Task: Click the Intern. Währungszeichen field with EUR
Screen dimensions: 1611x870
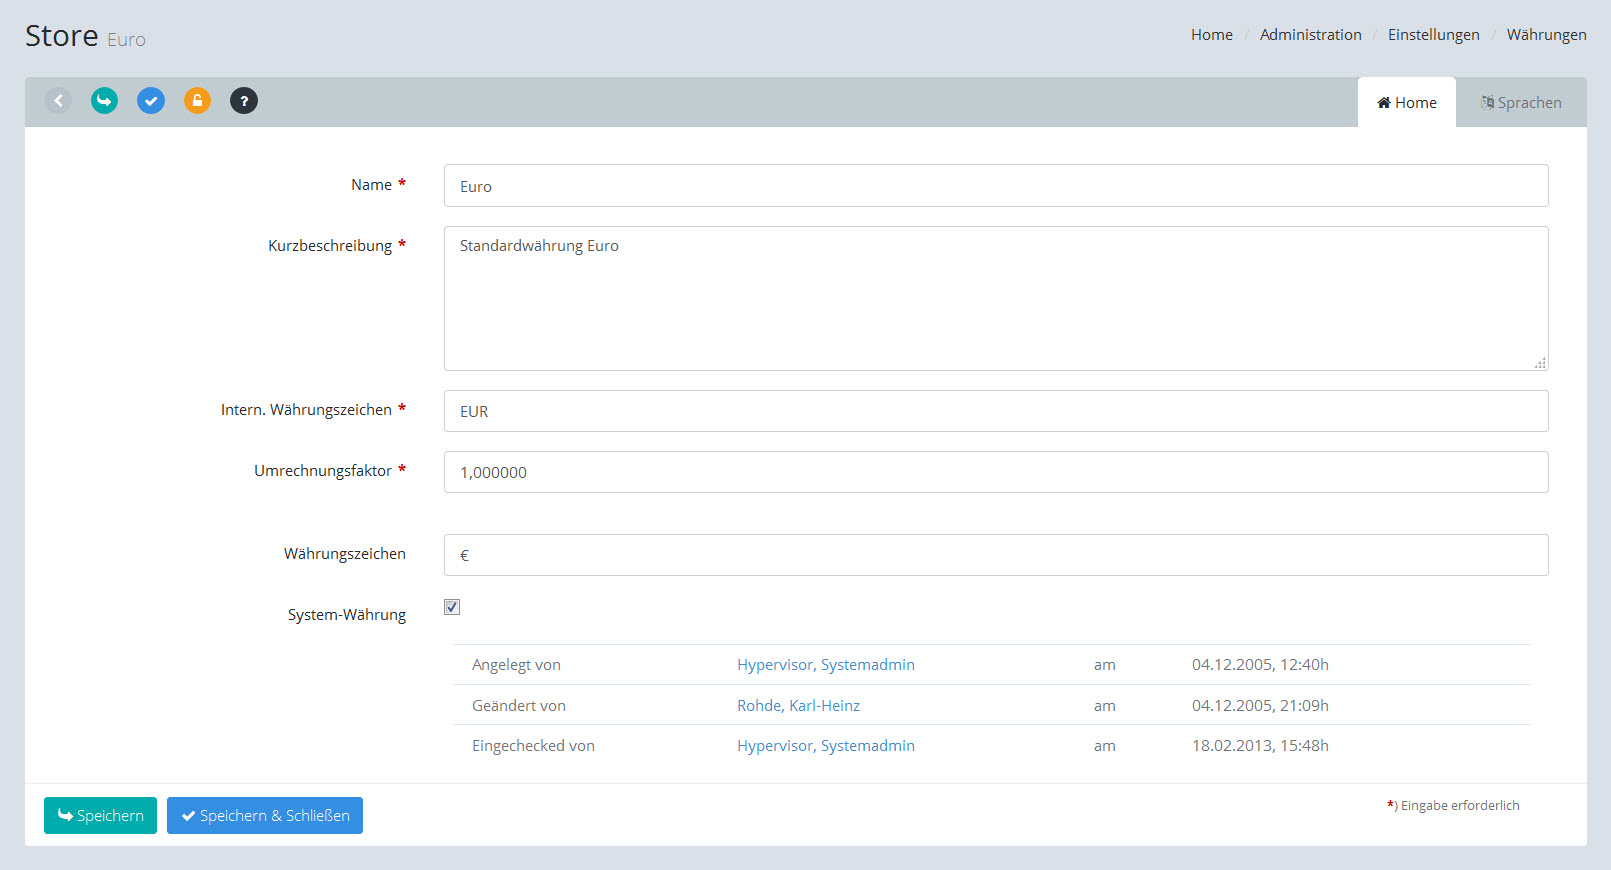Action: tap(995, 411)
